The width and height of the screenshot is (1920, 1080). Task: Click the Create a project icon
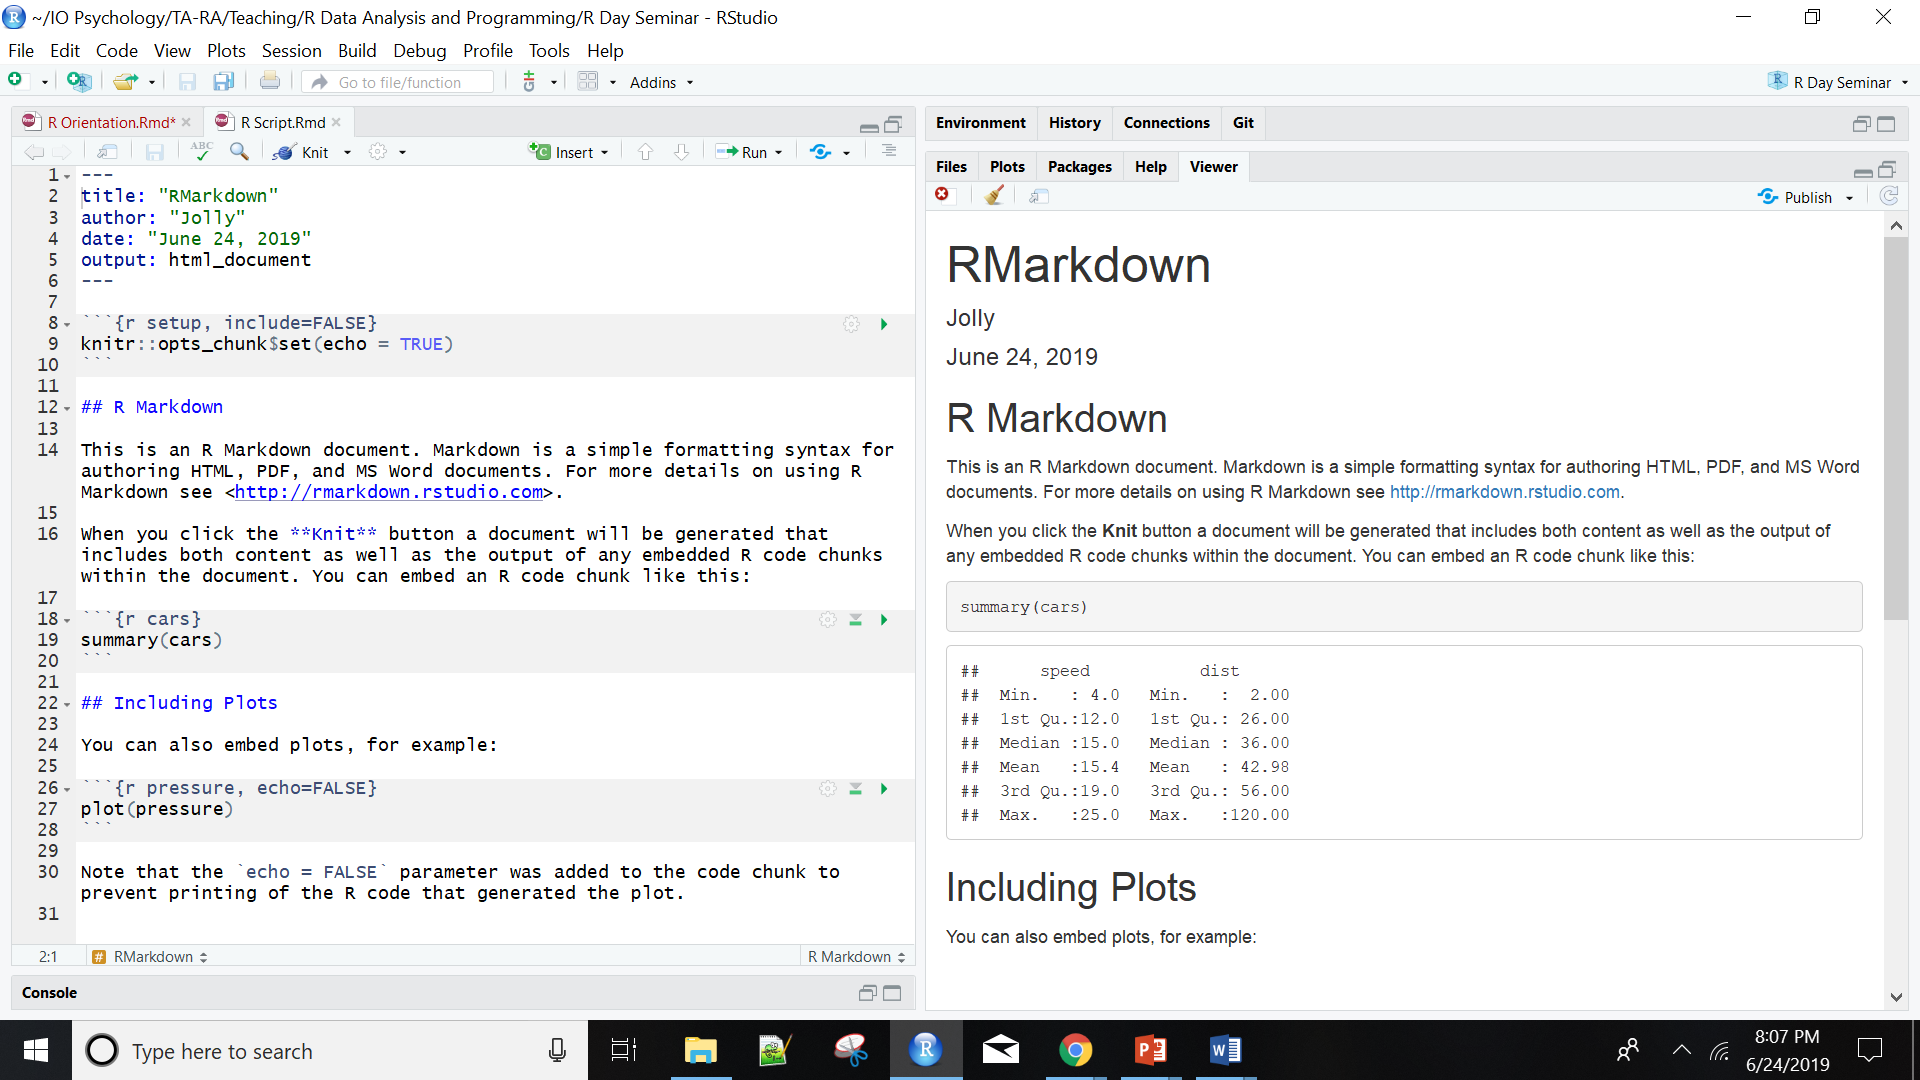pyautogui.click(x=78, y=82)
